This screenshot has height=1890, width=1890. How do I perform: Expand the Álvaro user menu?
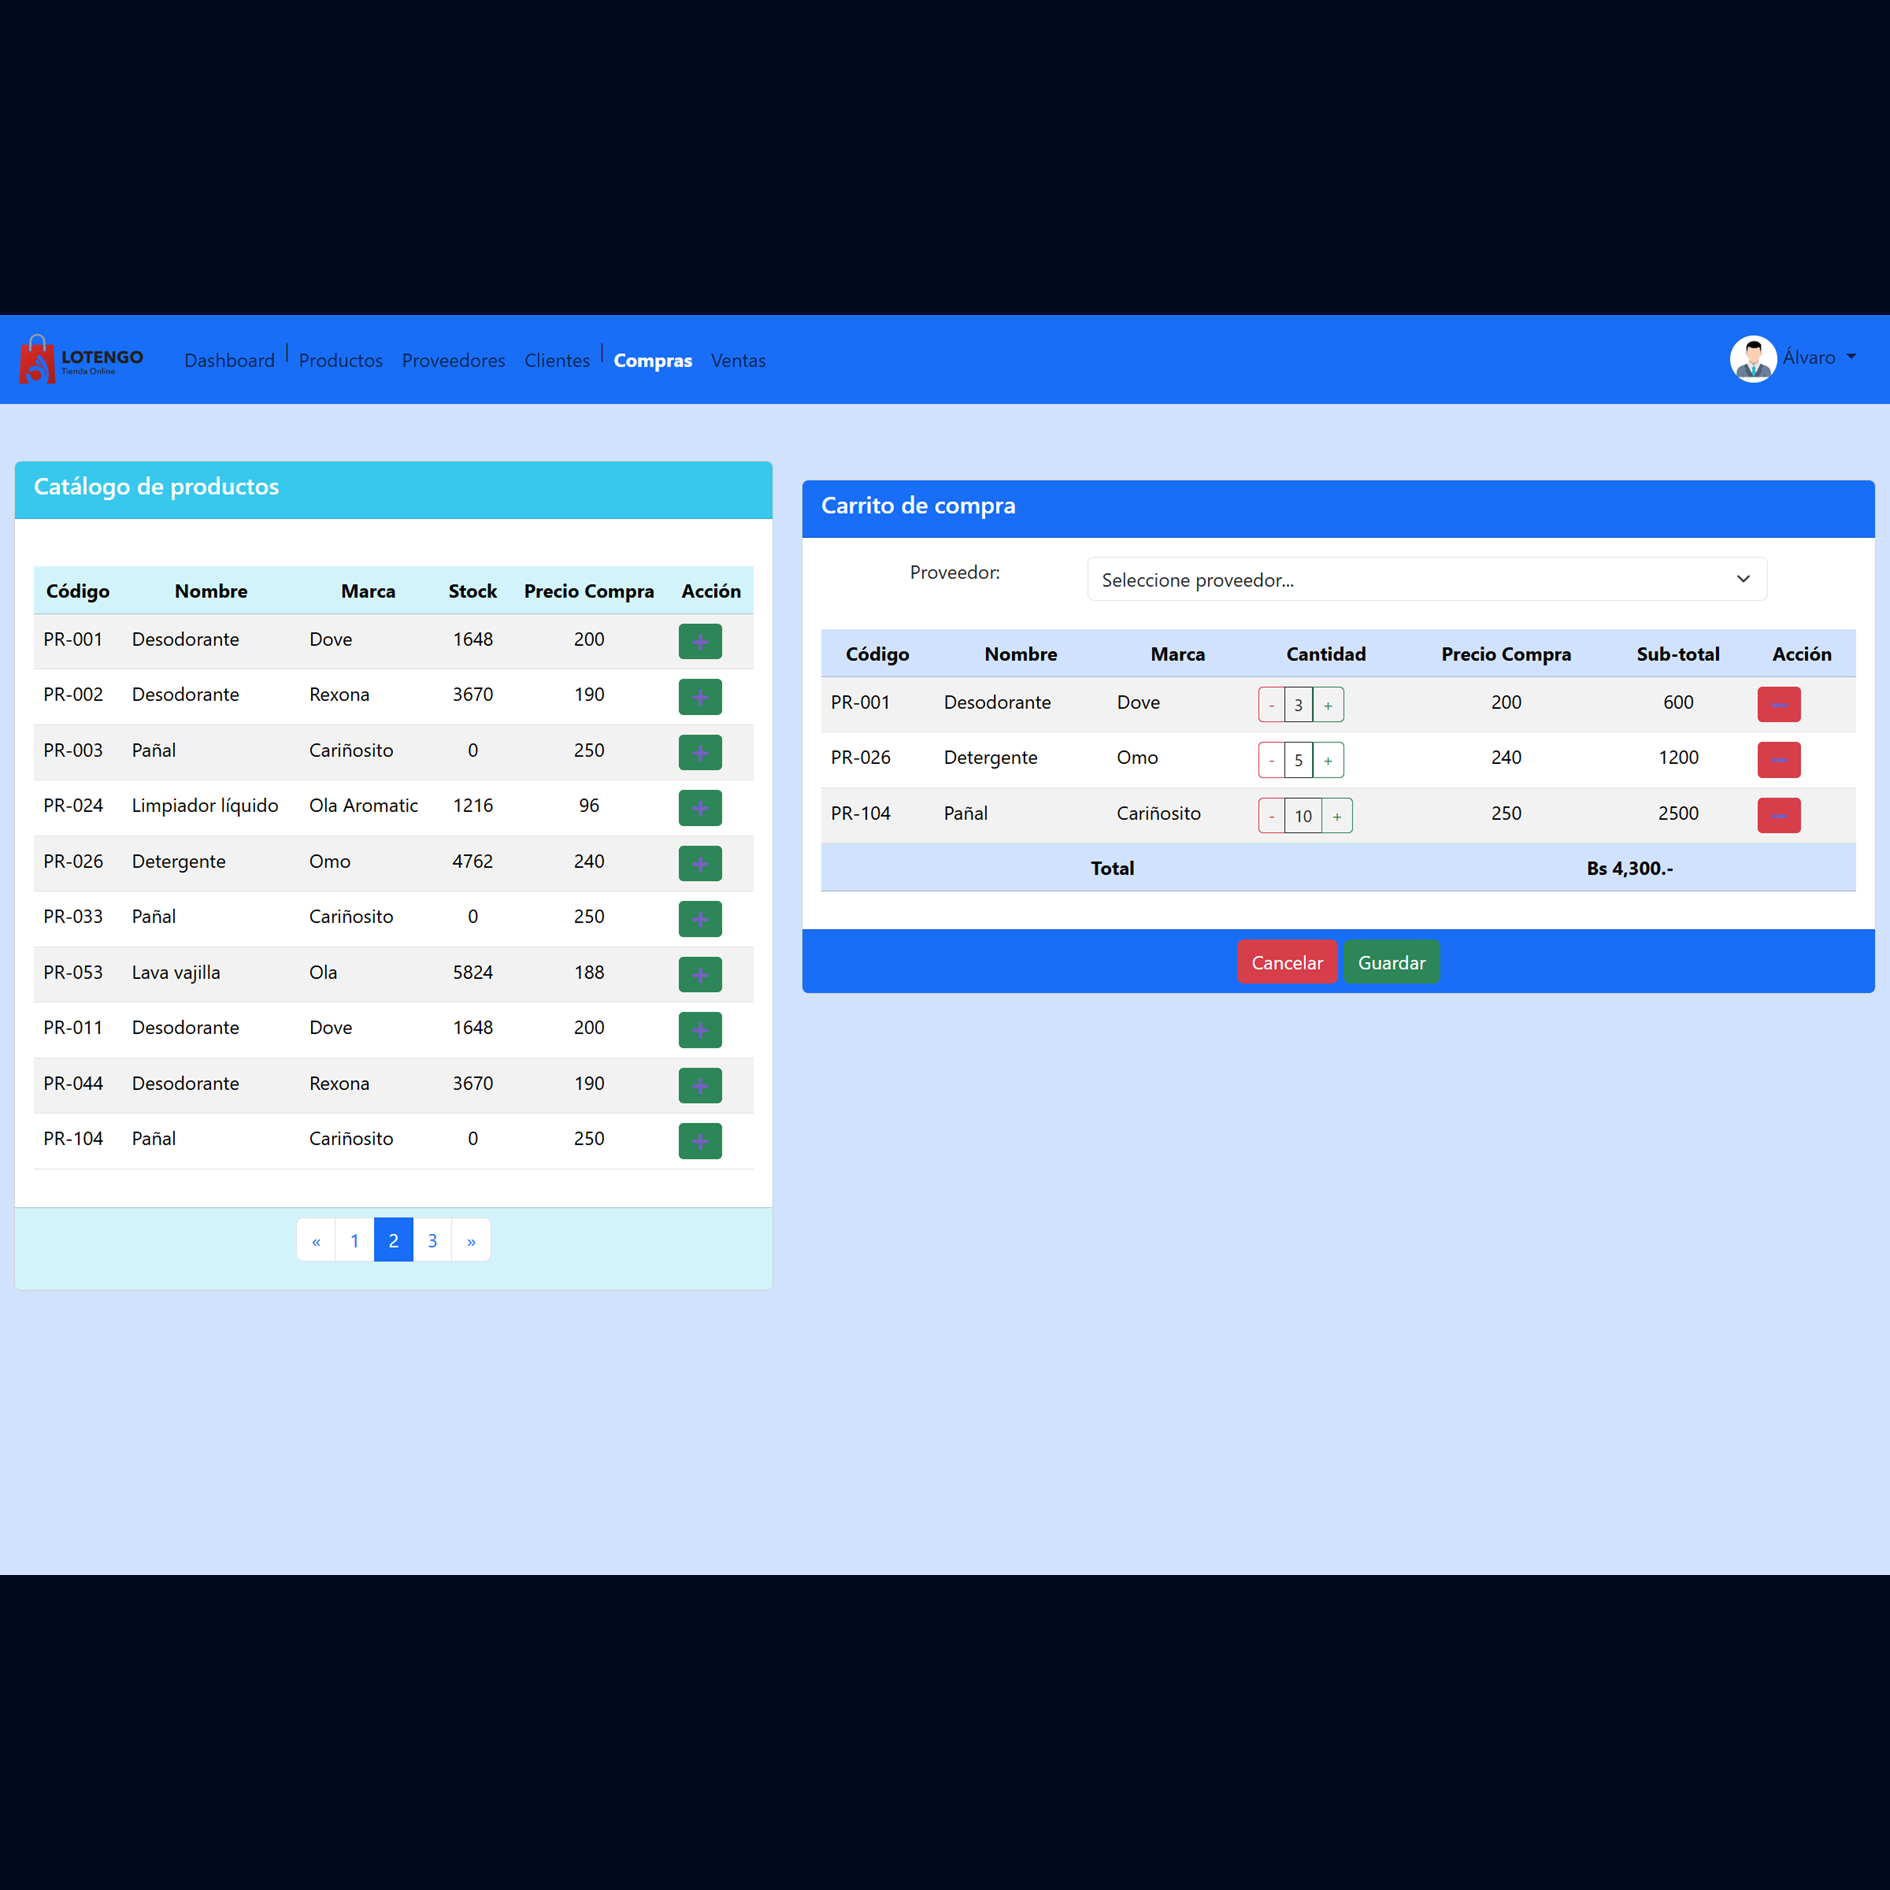1820,358
